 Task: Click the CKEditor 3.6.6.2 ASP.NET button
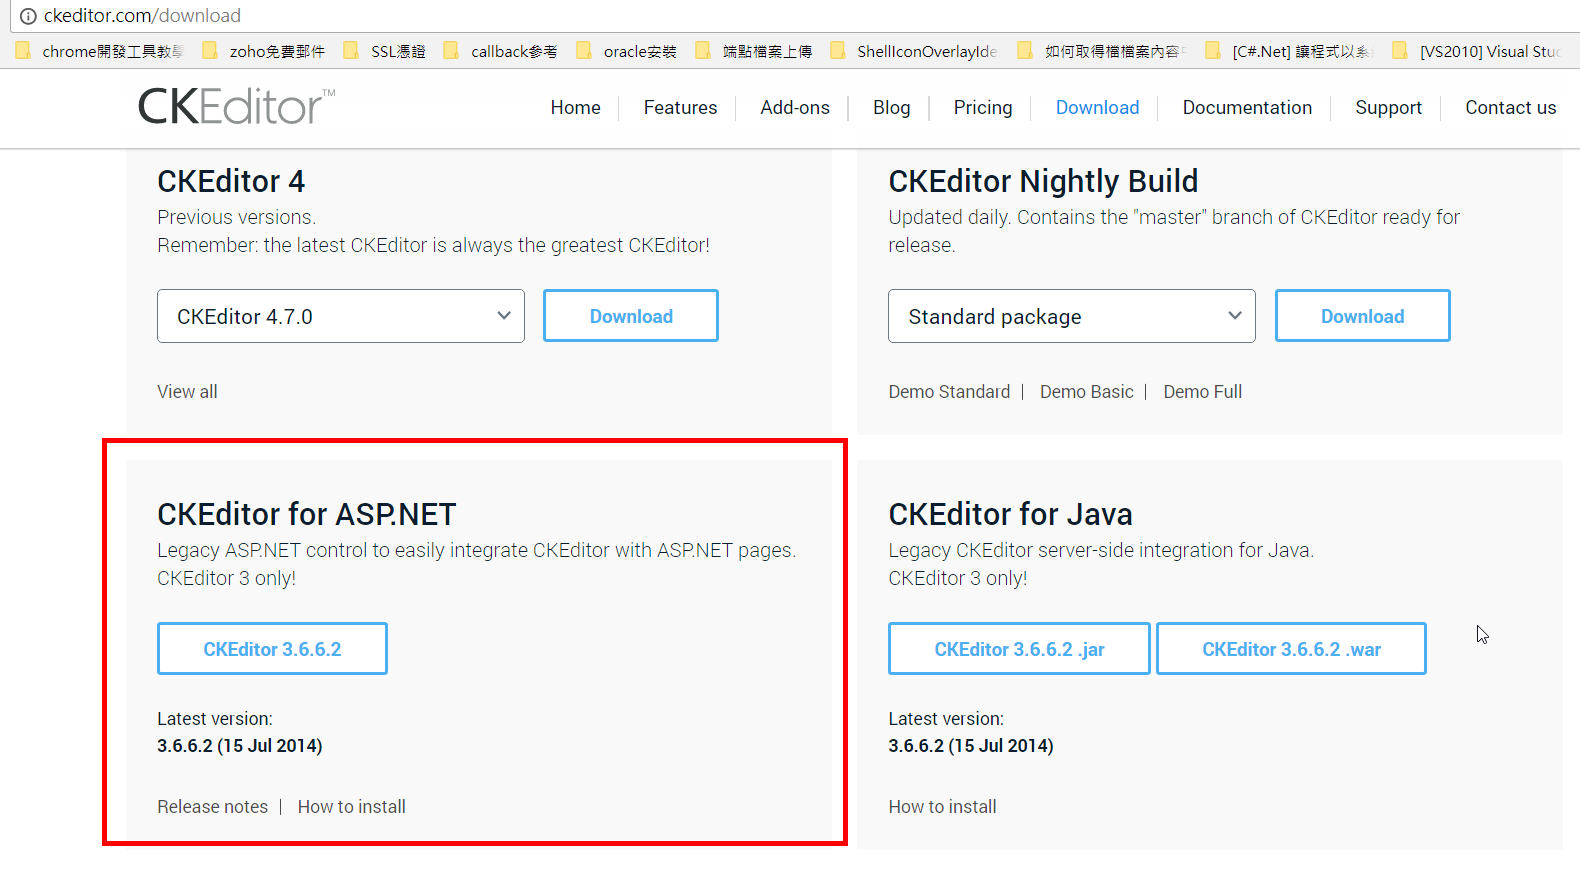[x=272, y=649]
